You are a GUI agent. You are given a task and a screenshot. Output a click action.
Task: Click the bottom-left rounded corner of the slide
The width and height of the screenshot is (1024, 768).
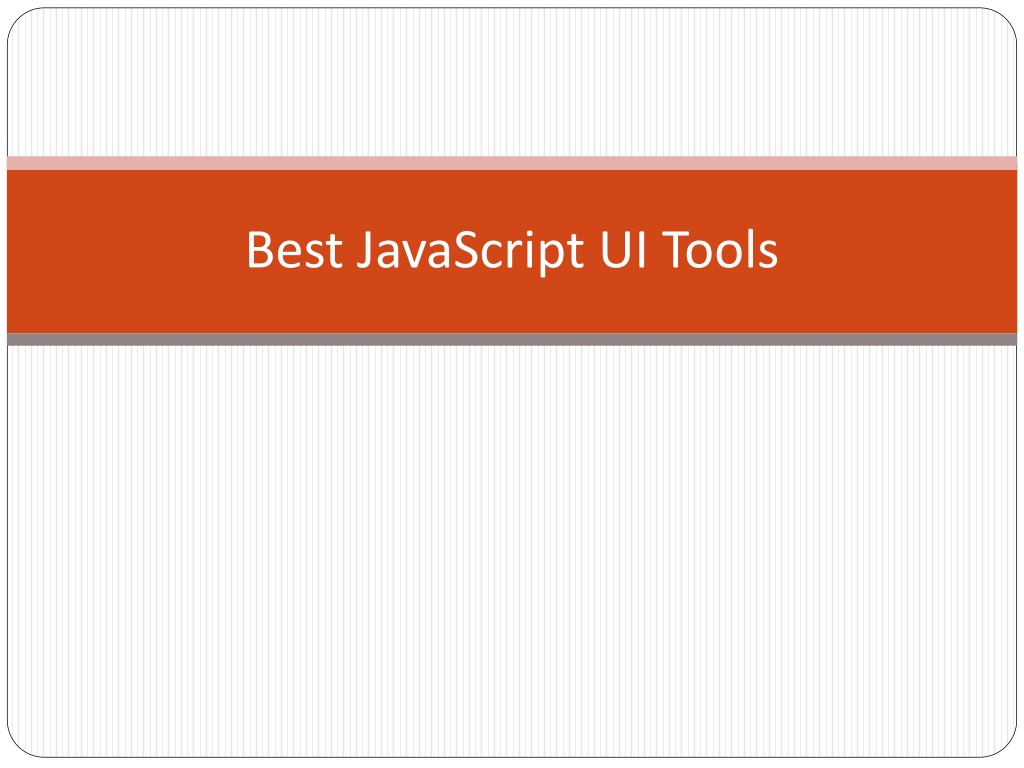tap(20, 744)
